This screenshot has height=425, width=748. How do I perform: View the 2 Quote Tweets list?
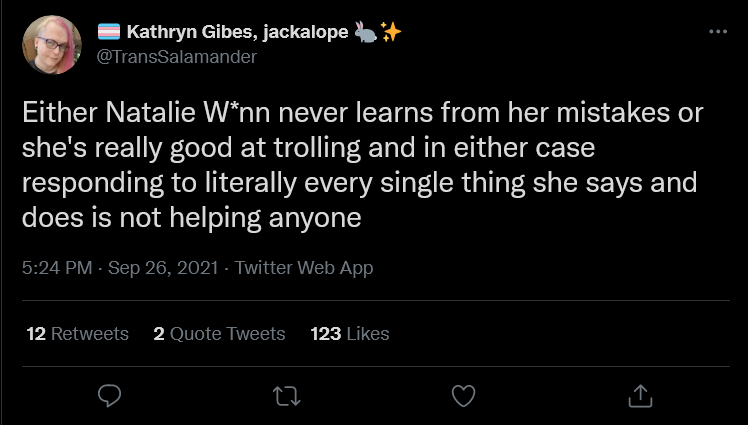coord(219,333)
